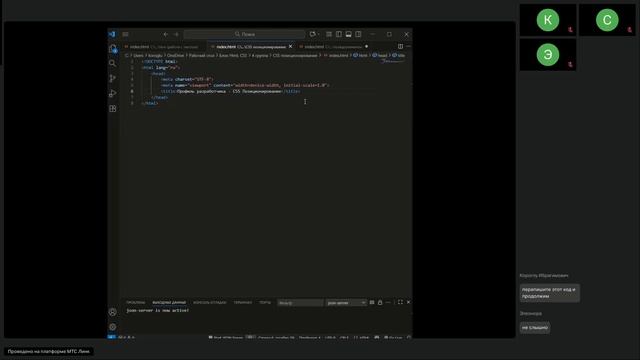Click the title line in the code editor

pos(230,91)
